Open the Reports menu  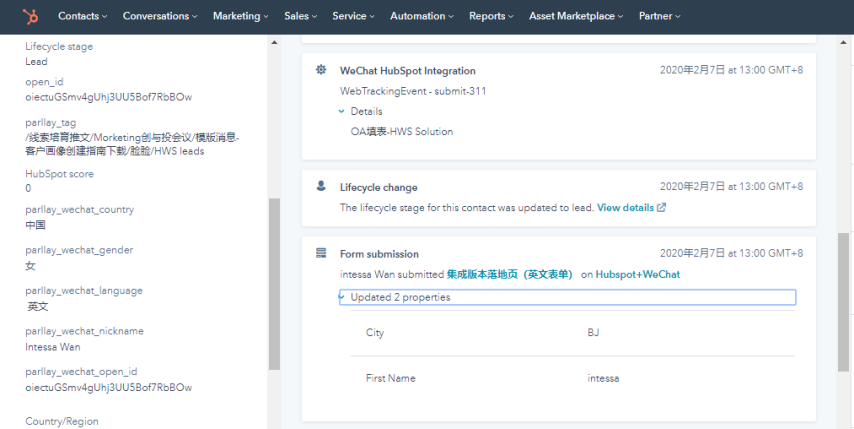pyautogui.click(x=492, y=16)
